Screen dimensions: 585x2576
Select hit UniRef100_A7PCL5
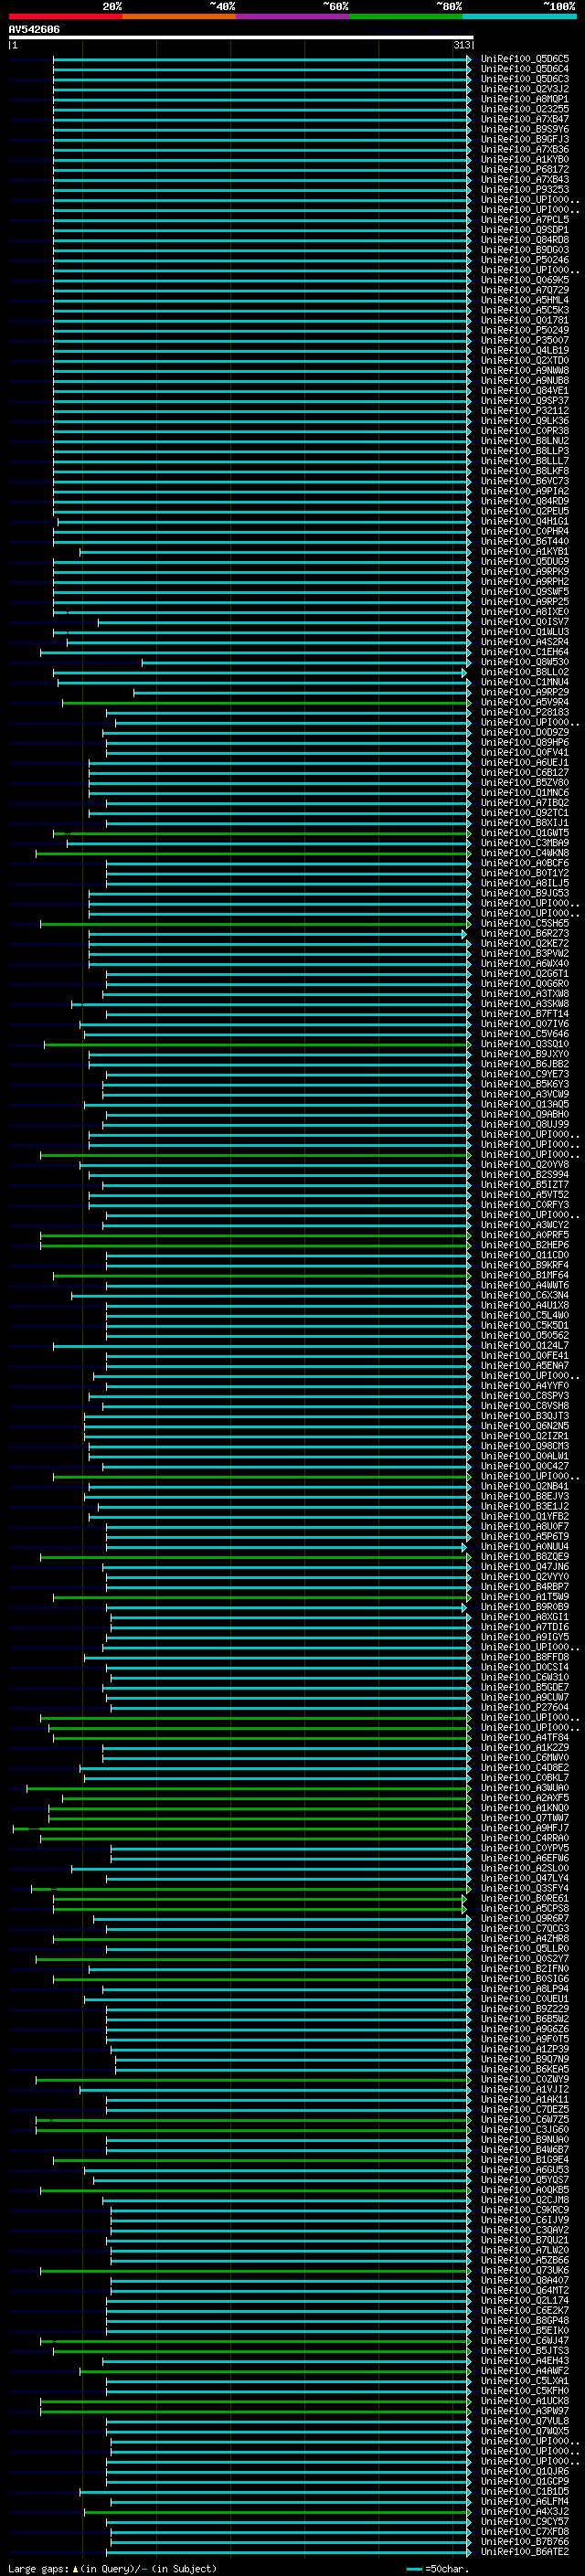524,220
